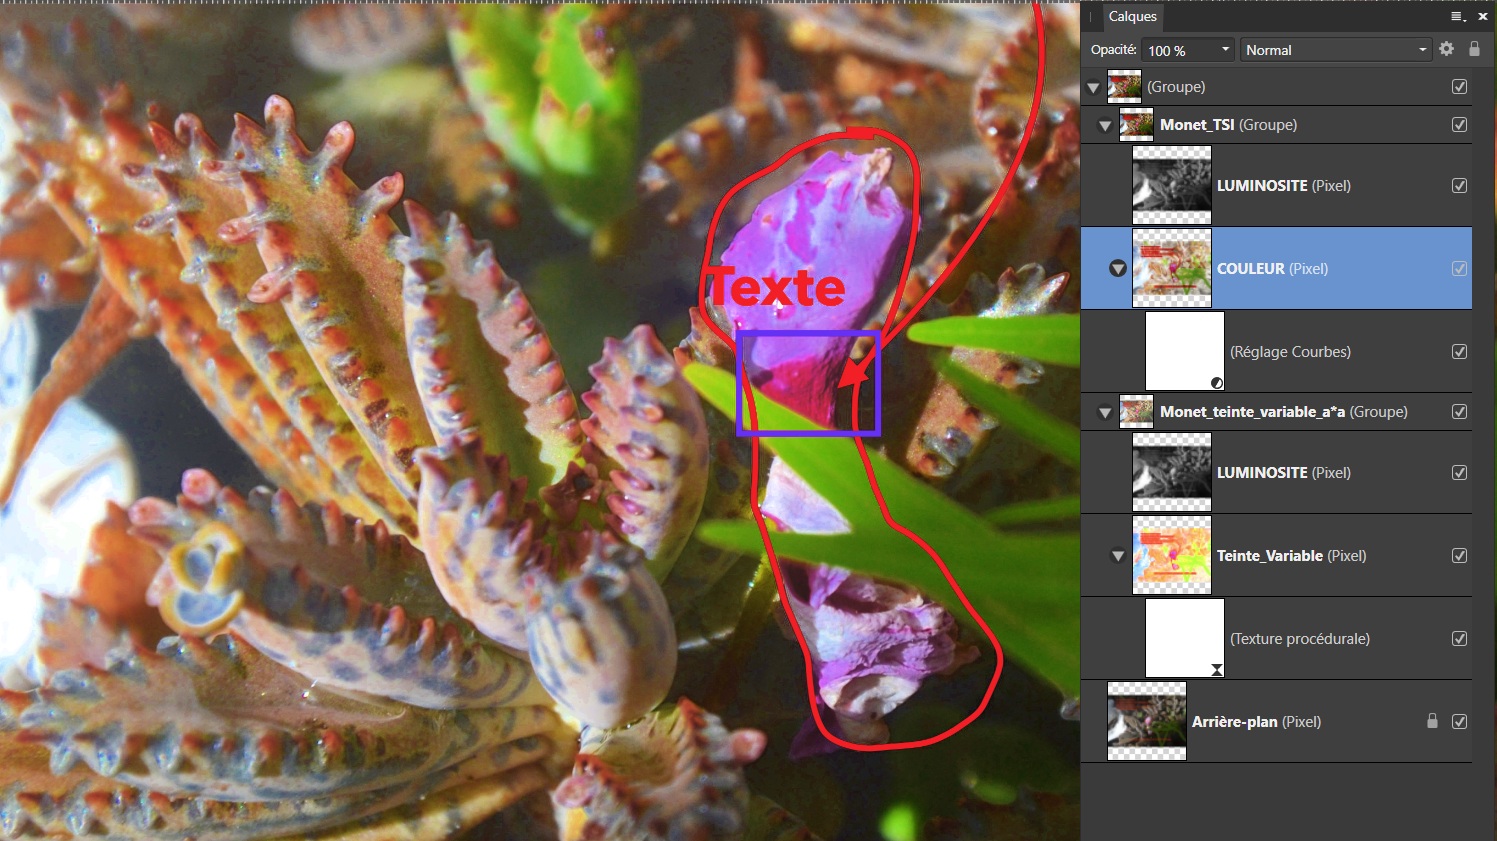The height and width of the screenshot is (841, 1497).
Task: Select the layer name 'Monet_TSI (Groupe)'
Action: (1228, 125)
